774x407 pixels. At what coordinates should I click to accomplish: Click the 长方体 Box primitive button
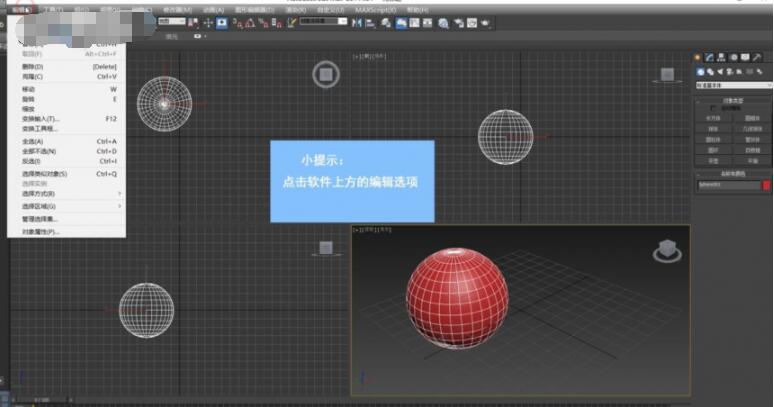[713, 118]
